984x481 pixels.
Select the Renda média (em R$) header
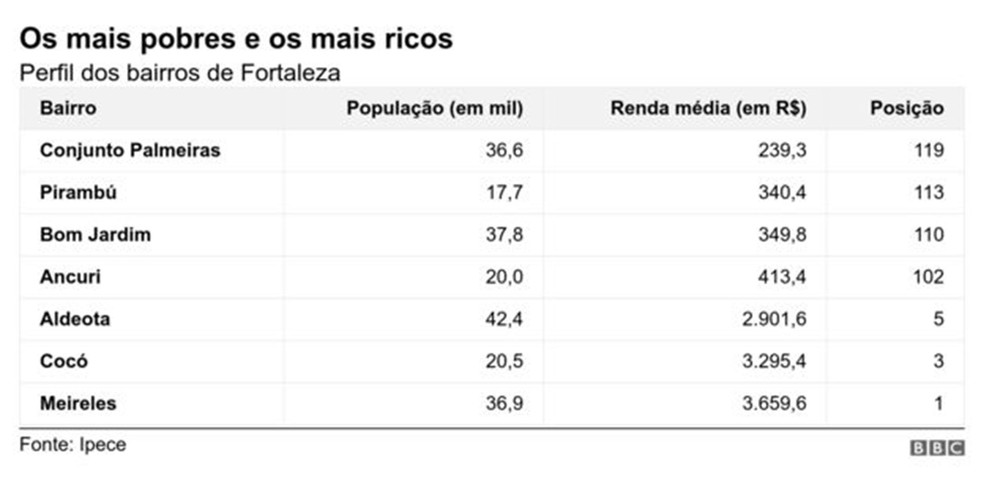[x=708, y=109]
